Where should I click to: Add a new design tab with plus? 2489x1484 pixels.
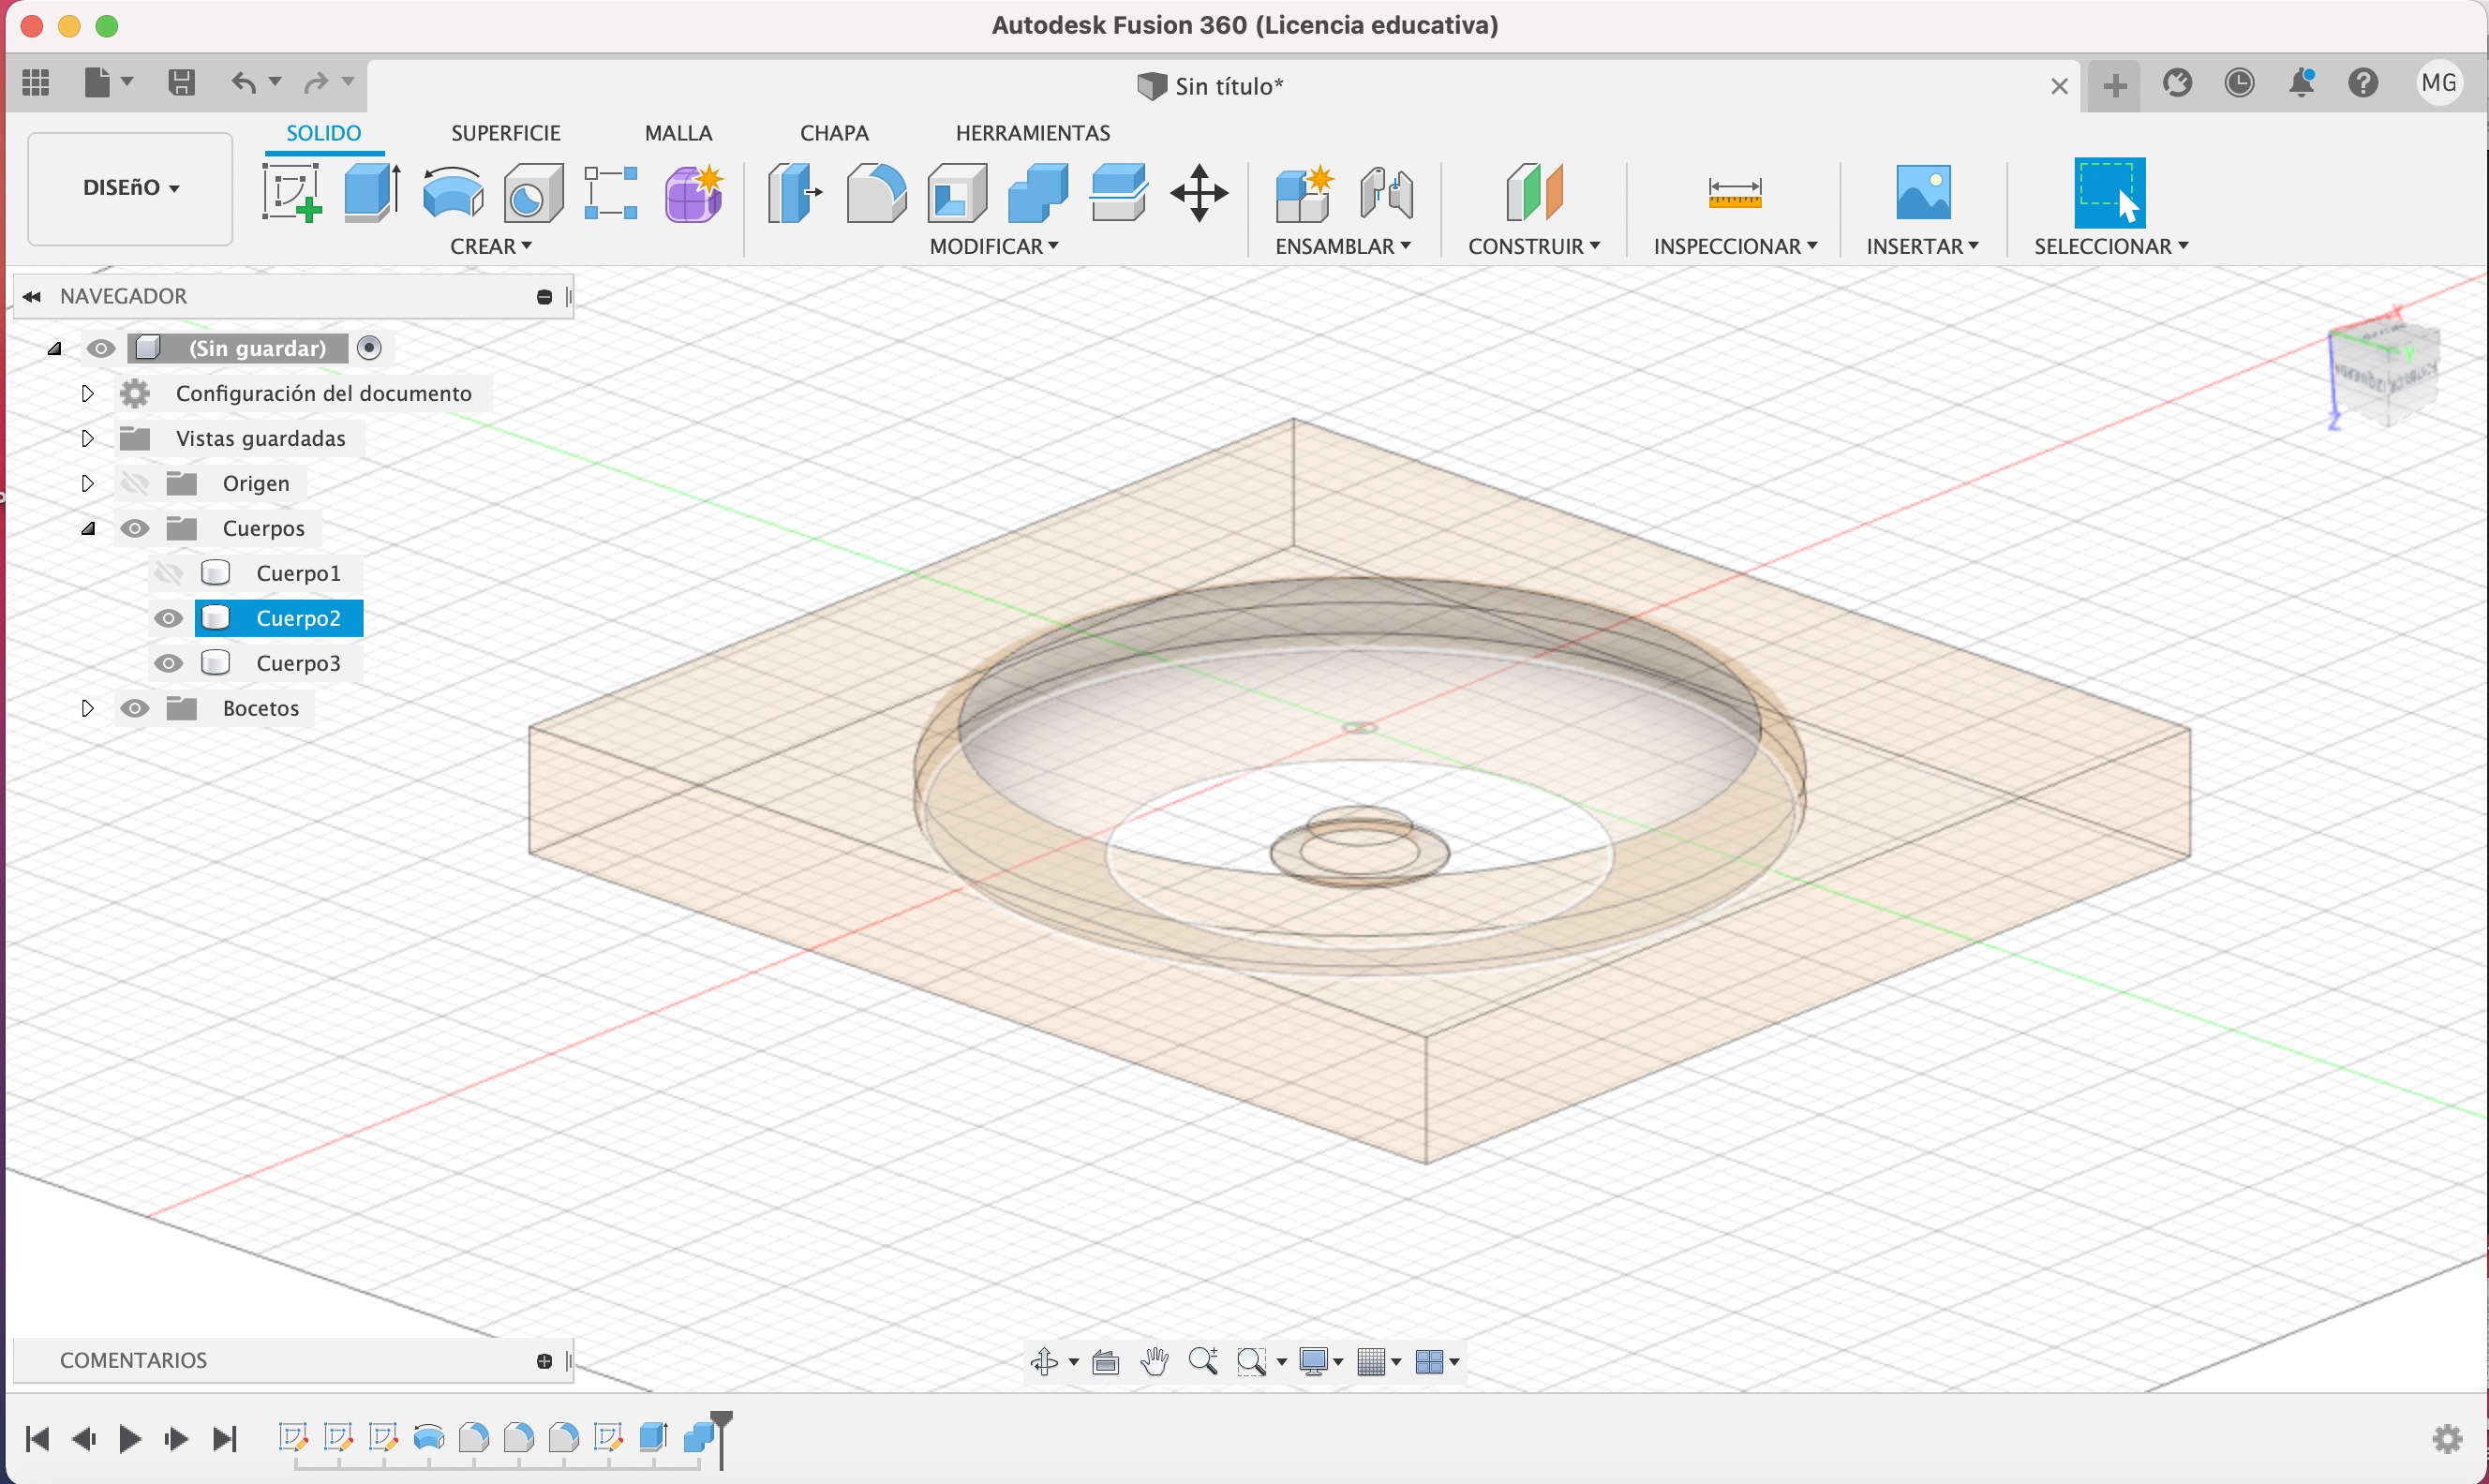coord(2114,85)
